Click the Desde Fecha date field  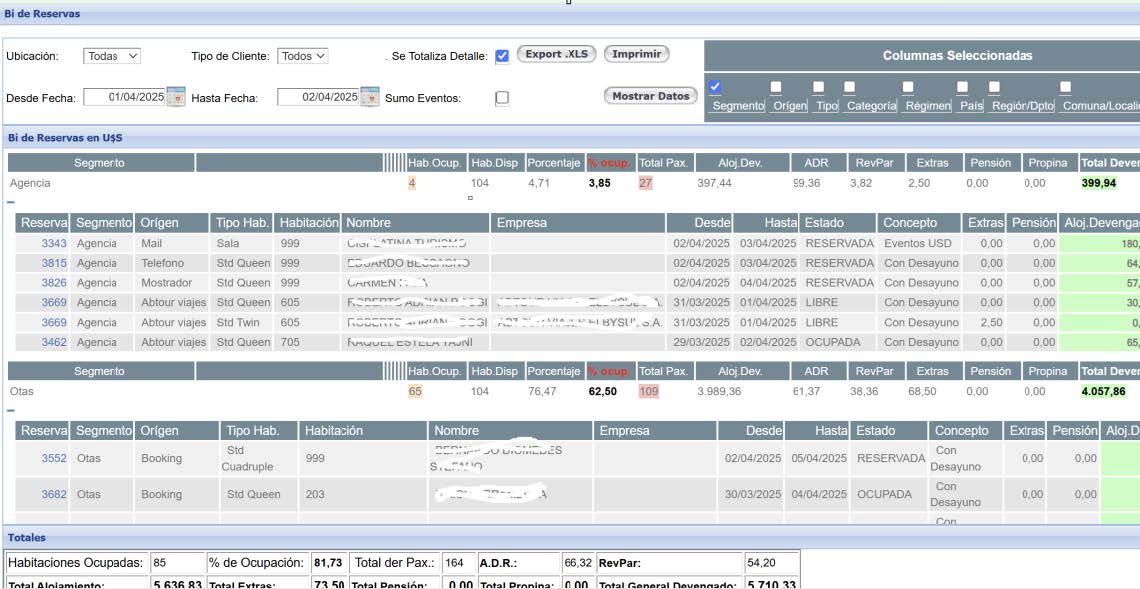[123, 97]
